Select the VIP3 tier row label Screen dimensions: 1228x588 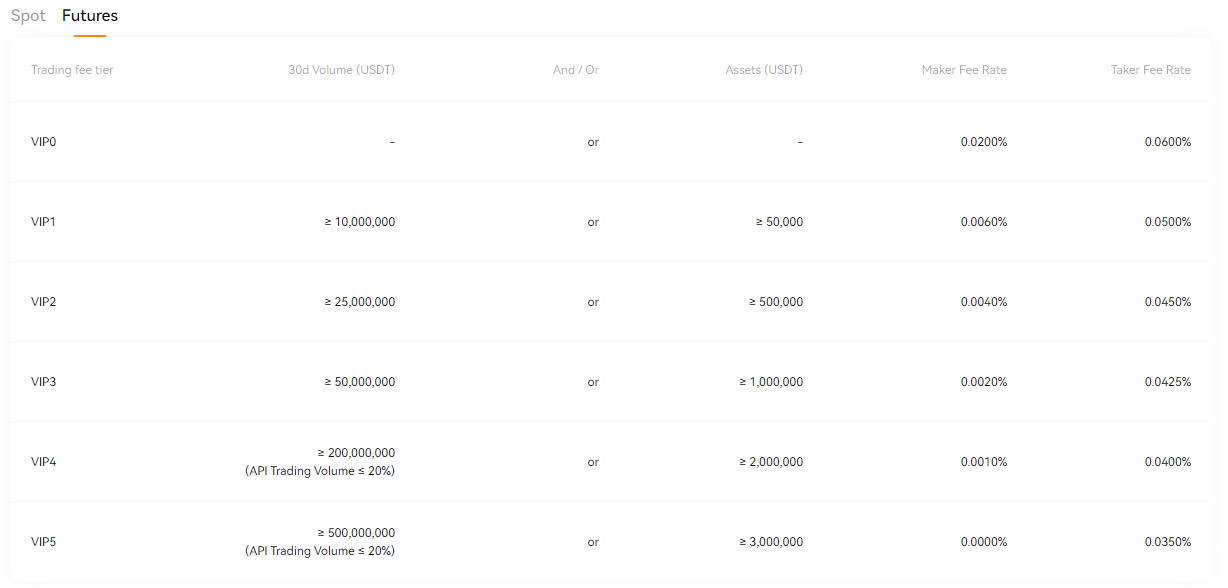point(44,382)
